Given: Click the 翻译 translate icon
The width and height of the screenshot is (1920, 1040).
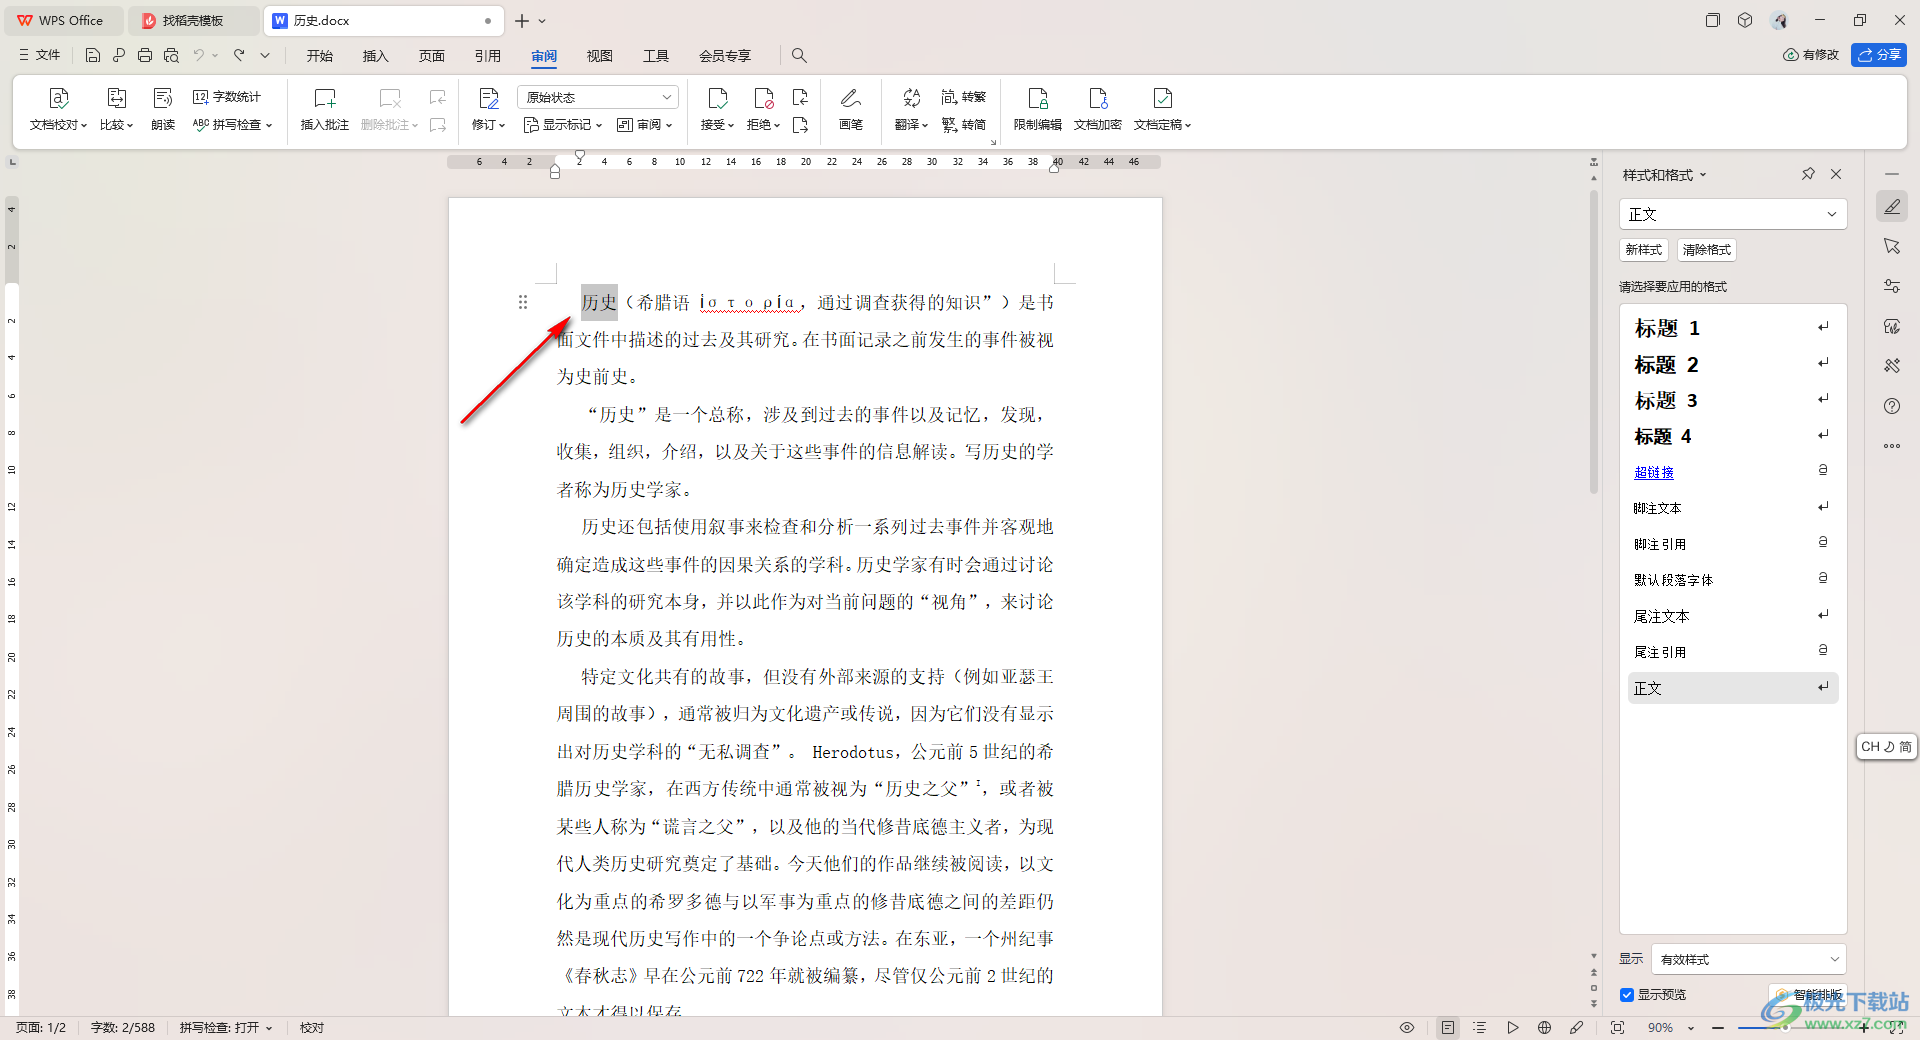Looking at the screenshot, I should (x=911, y=98).
